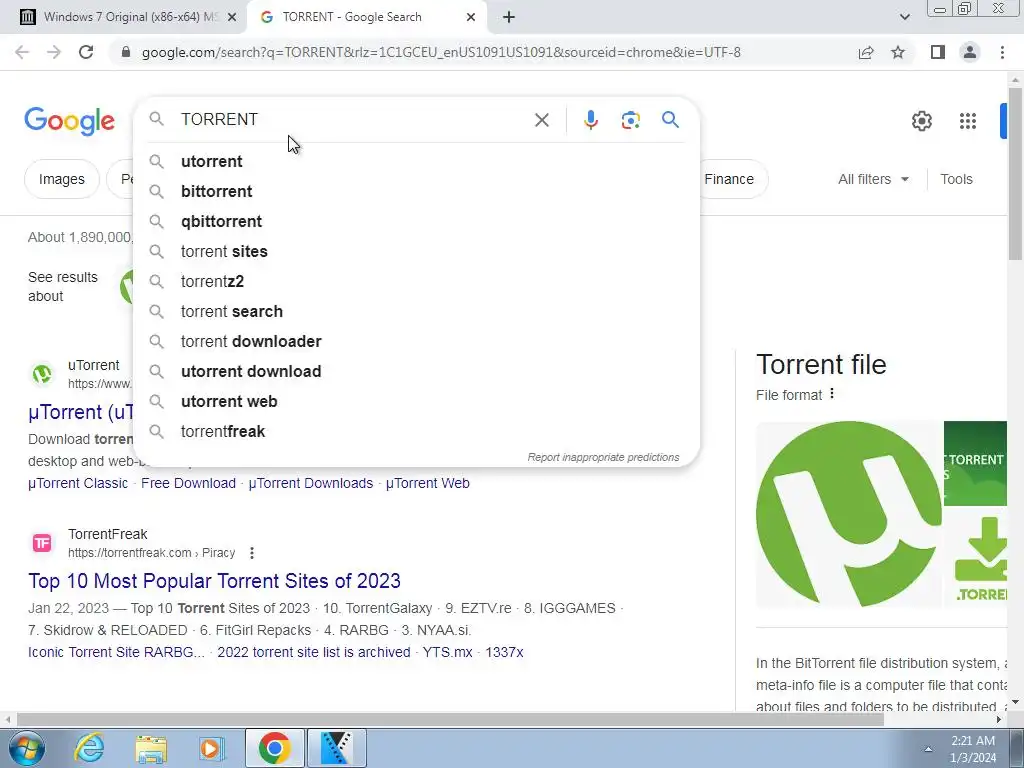Select the Images filter tab

62,179
